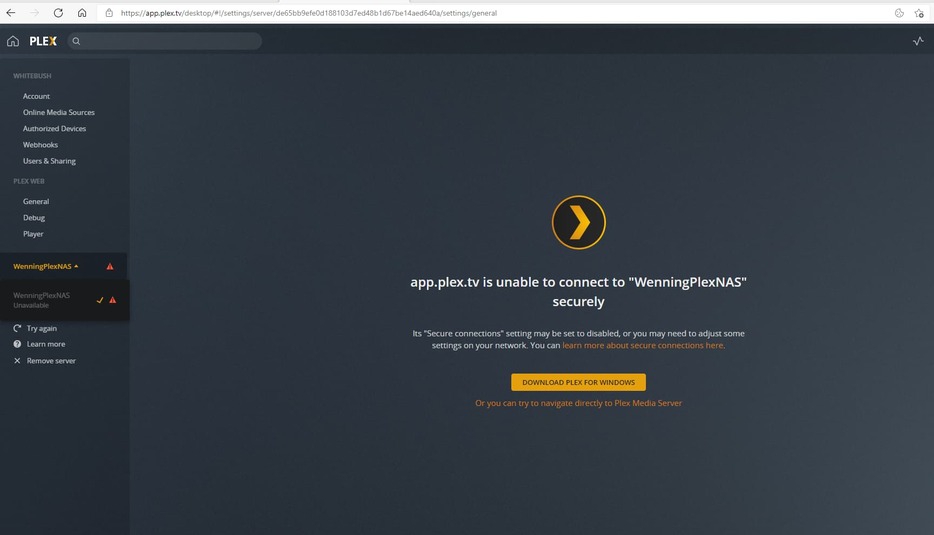Select the unavailable WenningPlexNAS server entry
This screenshot has height=535, width=934.
[x=64, y=300]
